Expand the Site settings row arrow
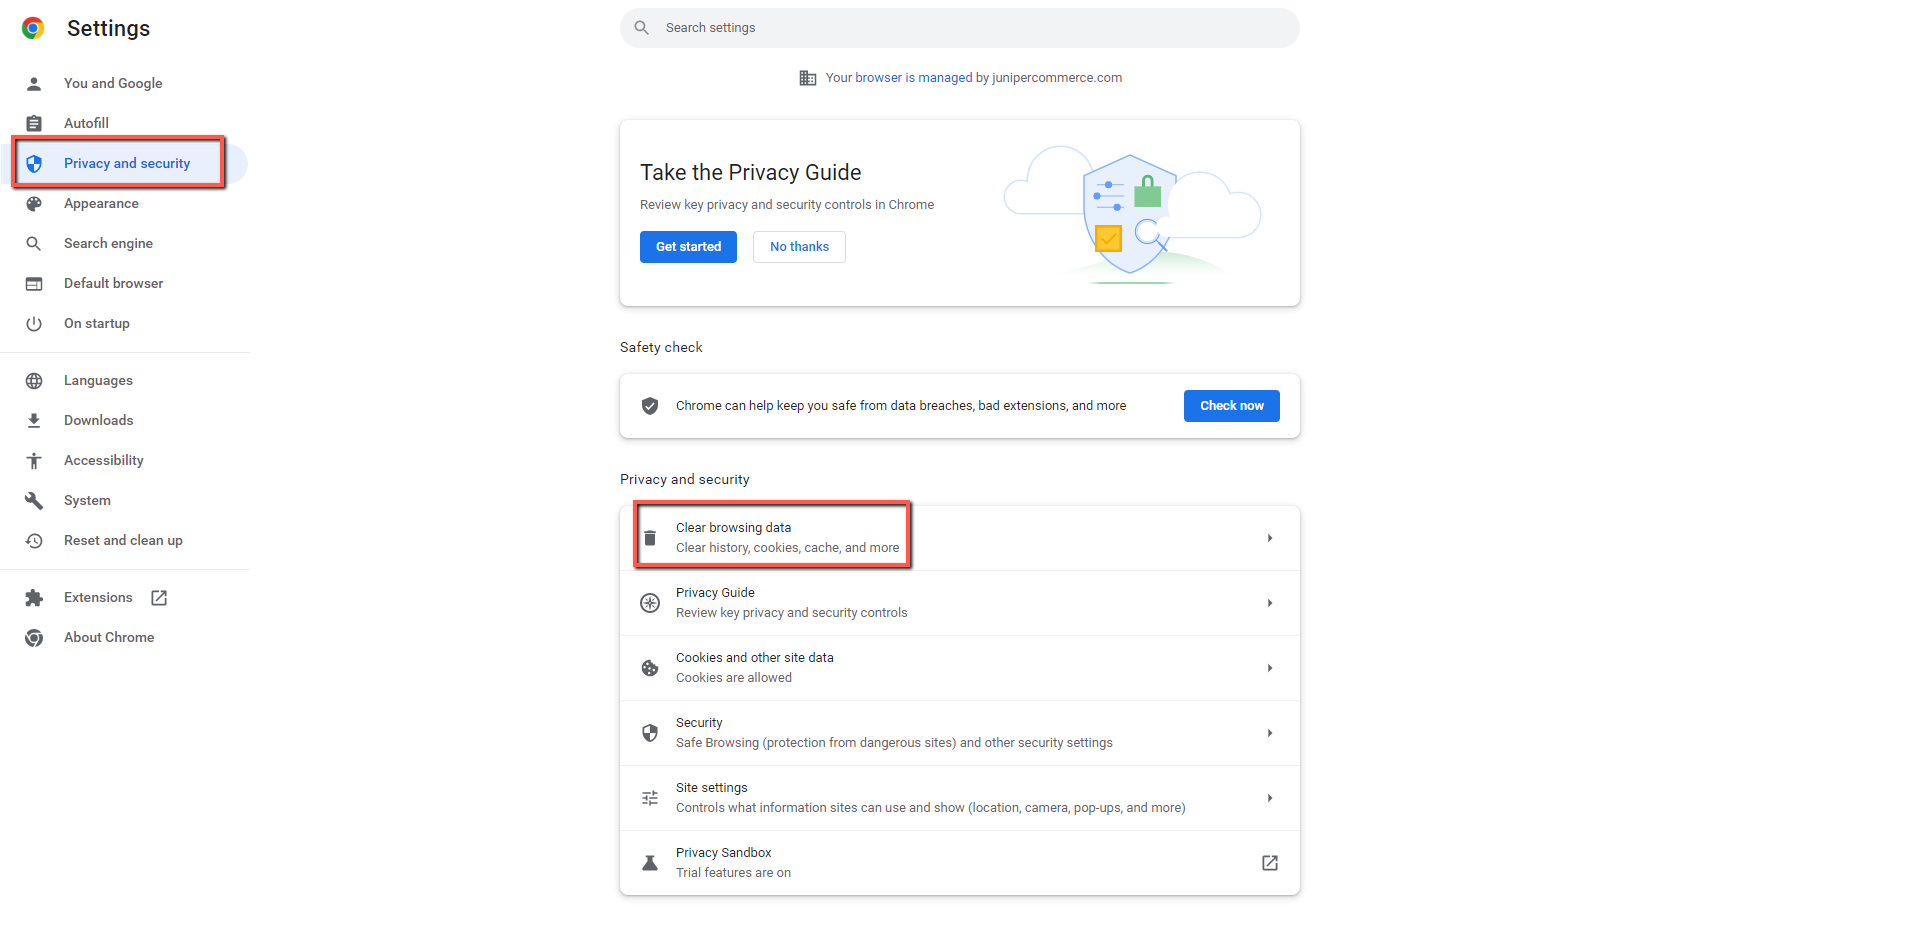This screenshot has height=946, width=1920. [1269, 798]
